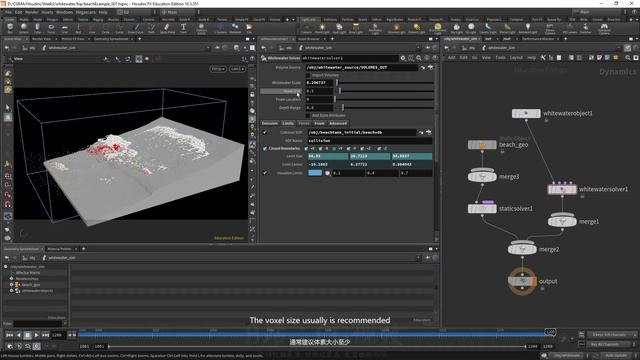Click network editor search magnifier icon

(x=628, y=58)
